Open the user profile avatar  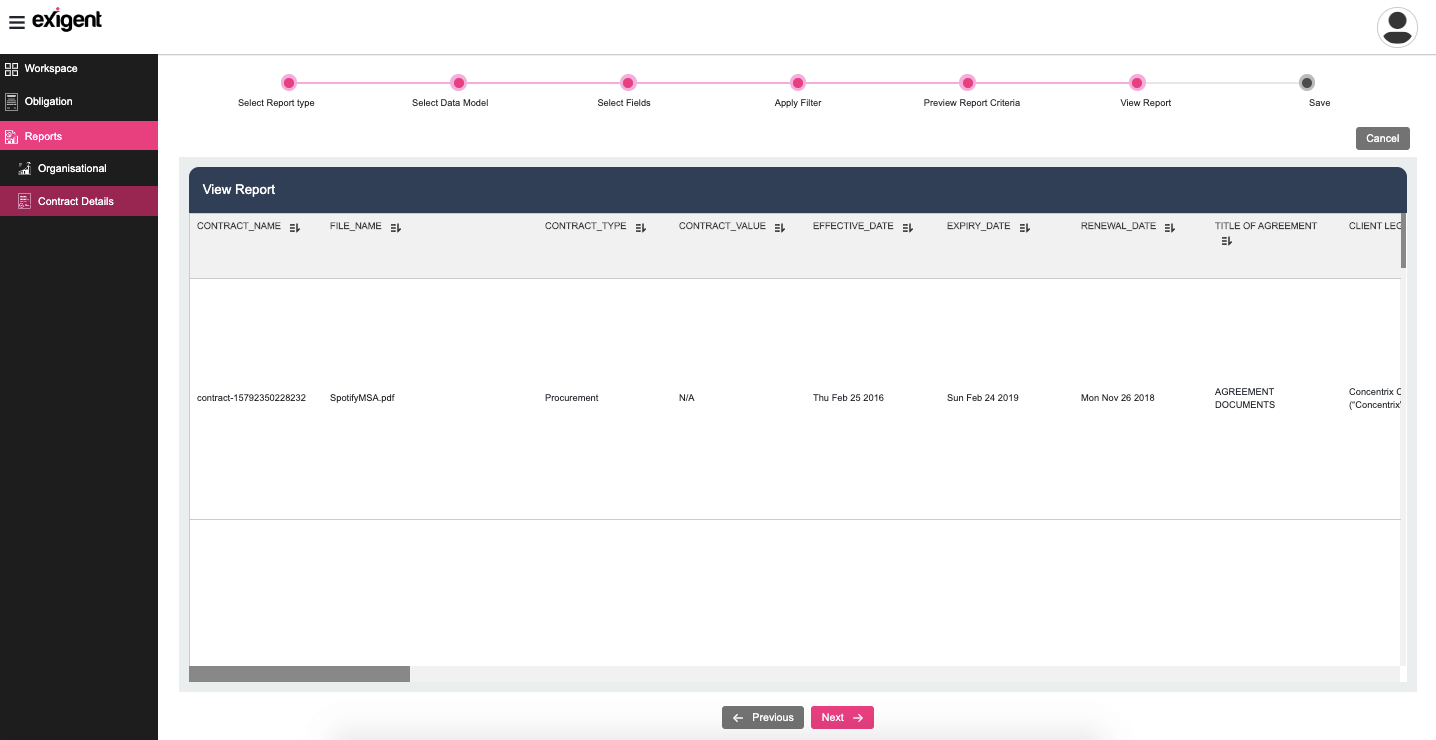click(x=1397, y=27)
